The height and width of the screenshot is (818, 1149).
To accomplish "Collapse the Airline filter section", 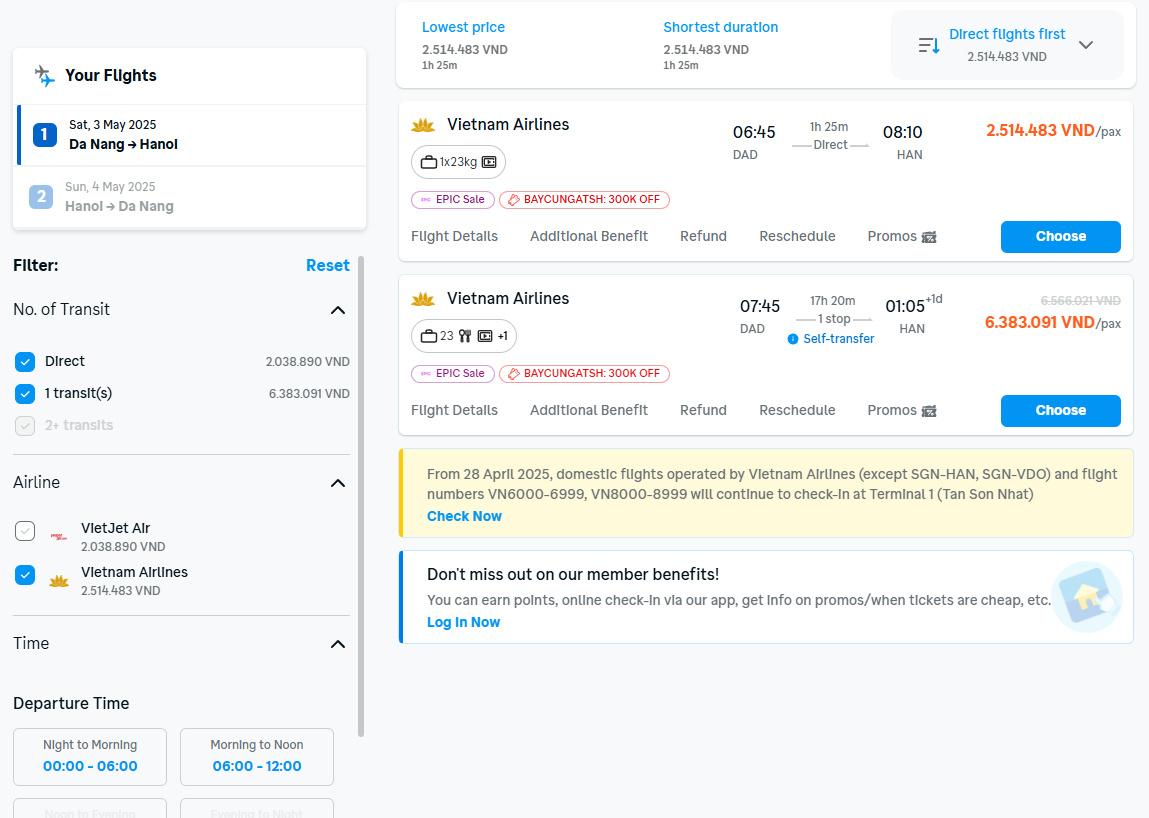I will (338, 483).
